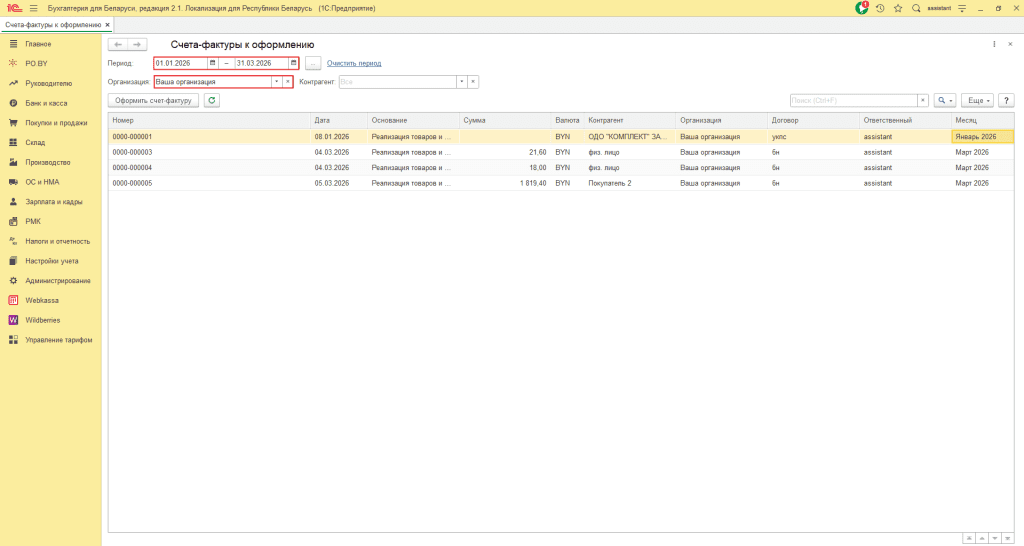The height and width of the screenshot is (546, 1024).
Task: Close the Счета-фактуры к оформлению tab
Action: tap(108, 23)
